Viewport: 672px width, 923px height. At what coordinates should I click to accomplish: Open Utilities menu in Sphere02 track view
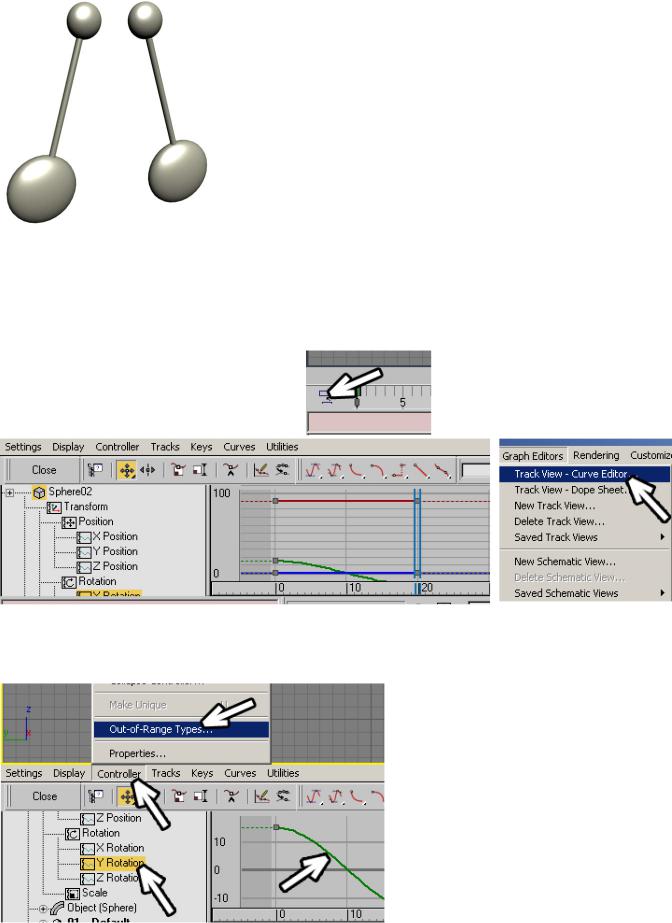coord(282,447)
